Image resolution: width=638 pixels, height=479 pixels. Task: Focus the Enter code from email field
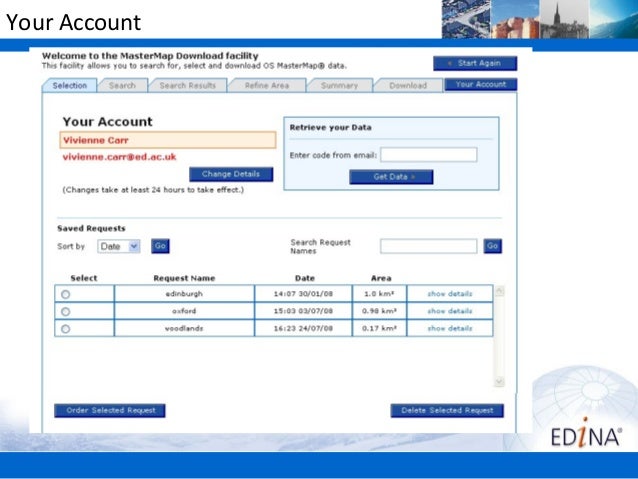point(428,155)
